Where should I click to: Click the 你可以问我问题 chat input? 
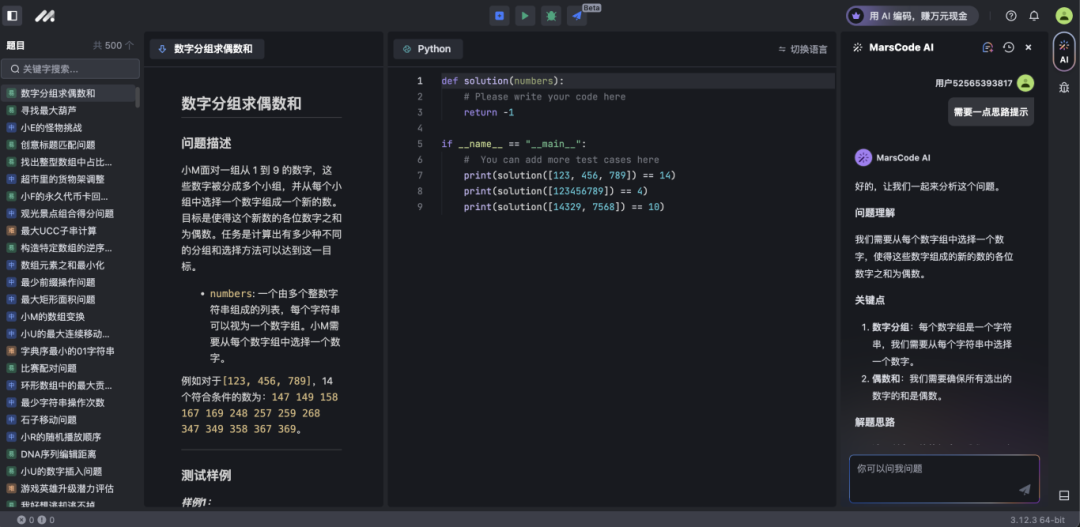coord(944,479)
